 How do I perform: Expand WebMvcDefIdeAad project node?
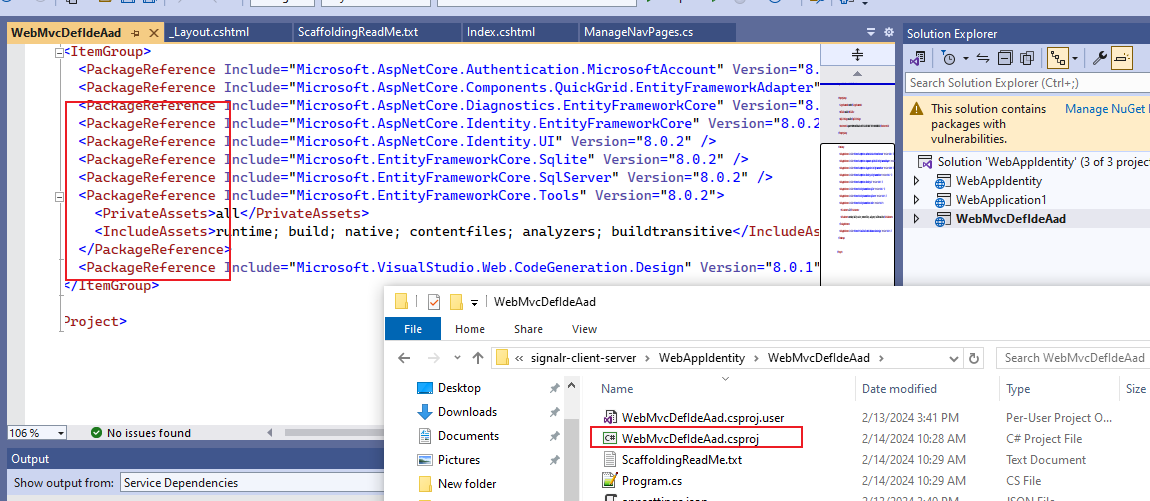(x=915, y=219)
